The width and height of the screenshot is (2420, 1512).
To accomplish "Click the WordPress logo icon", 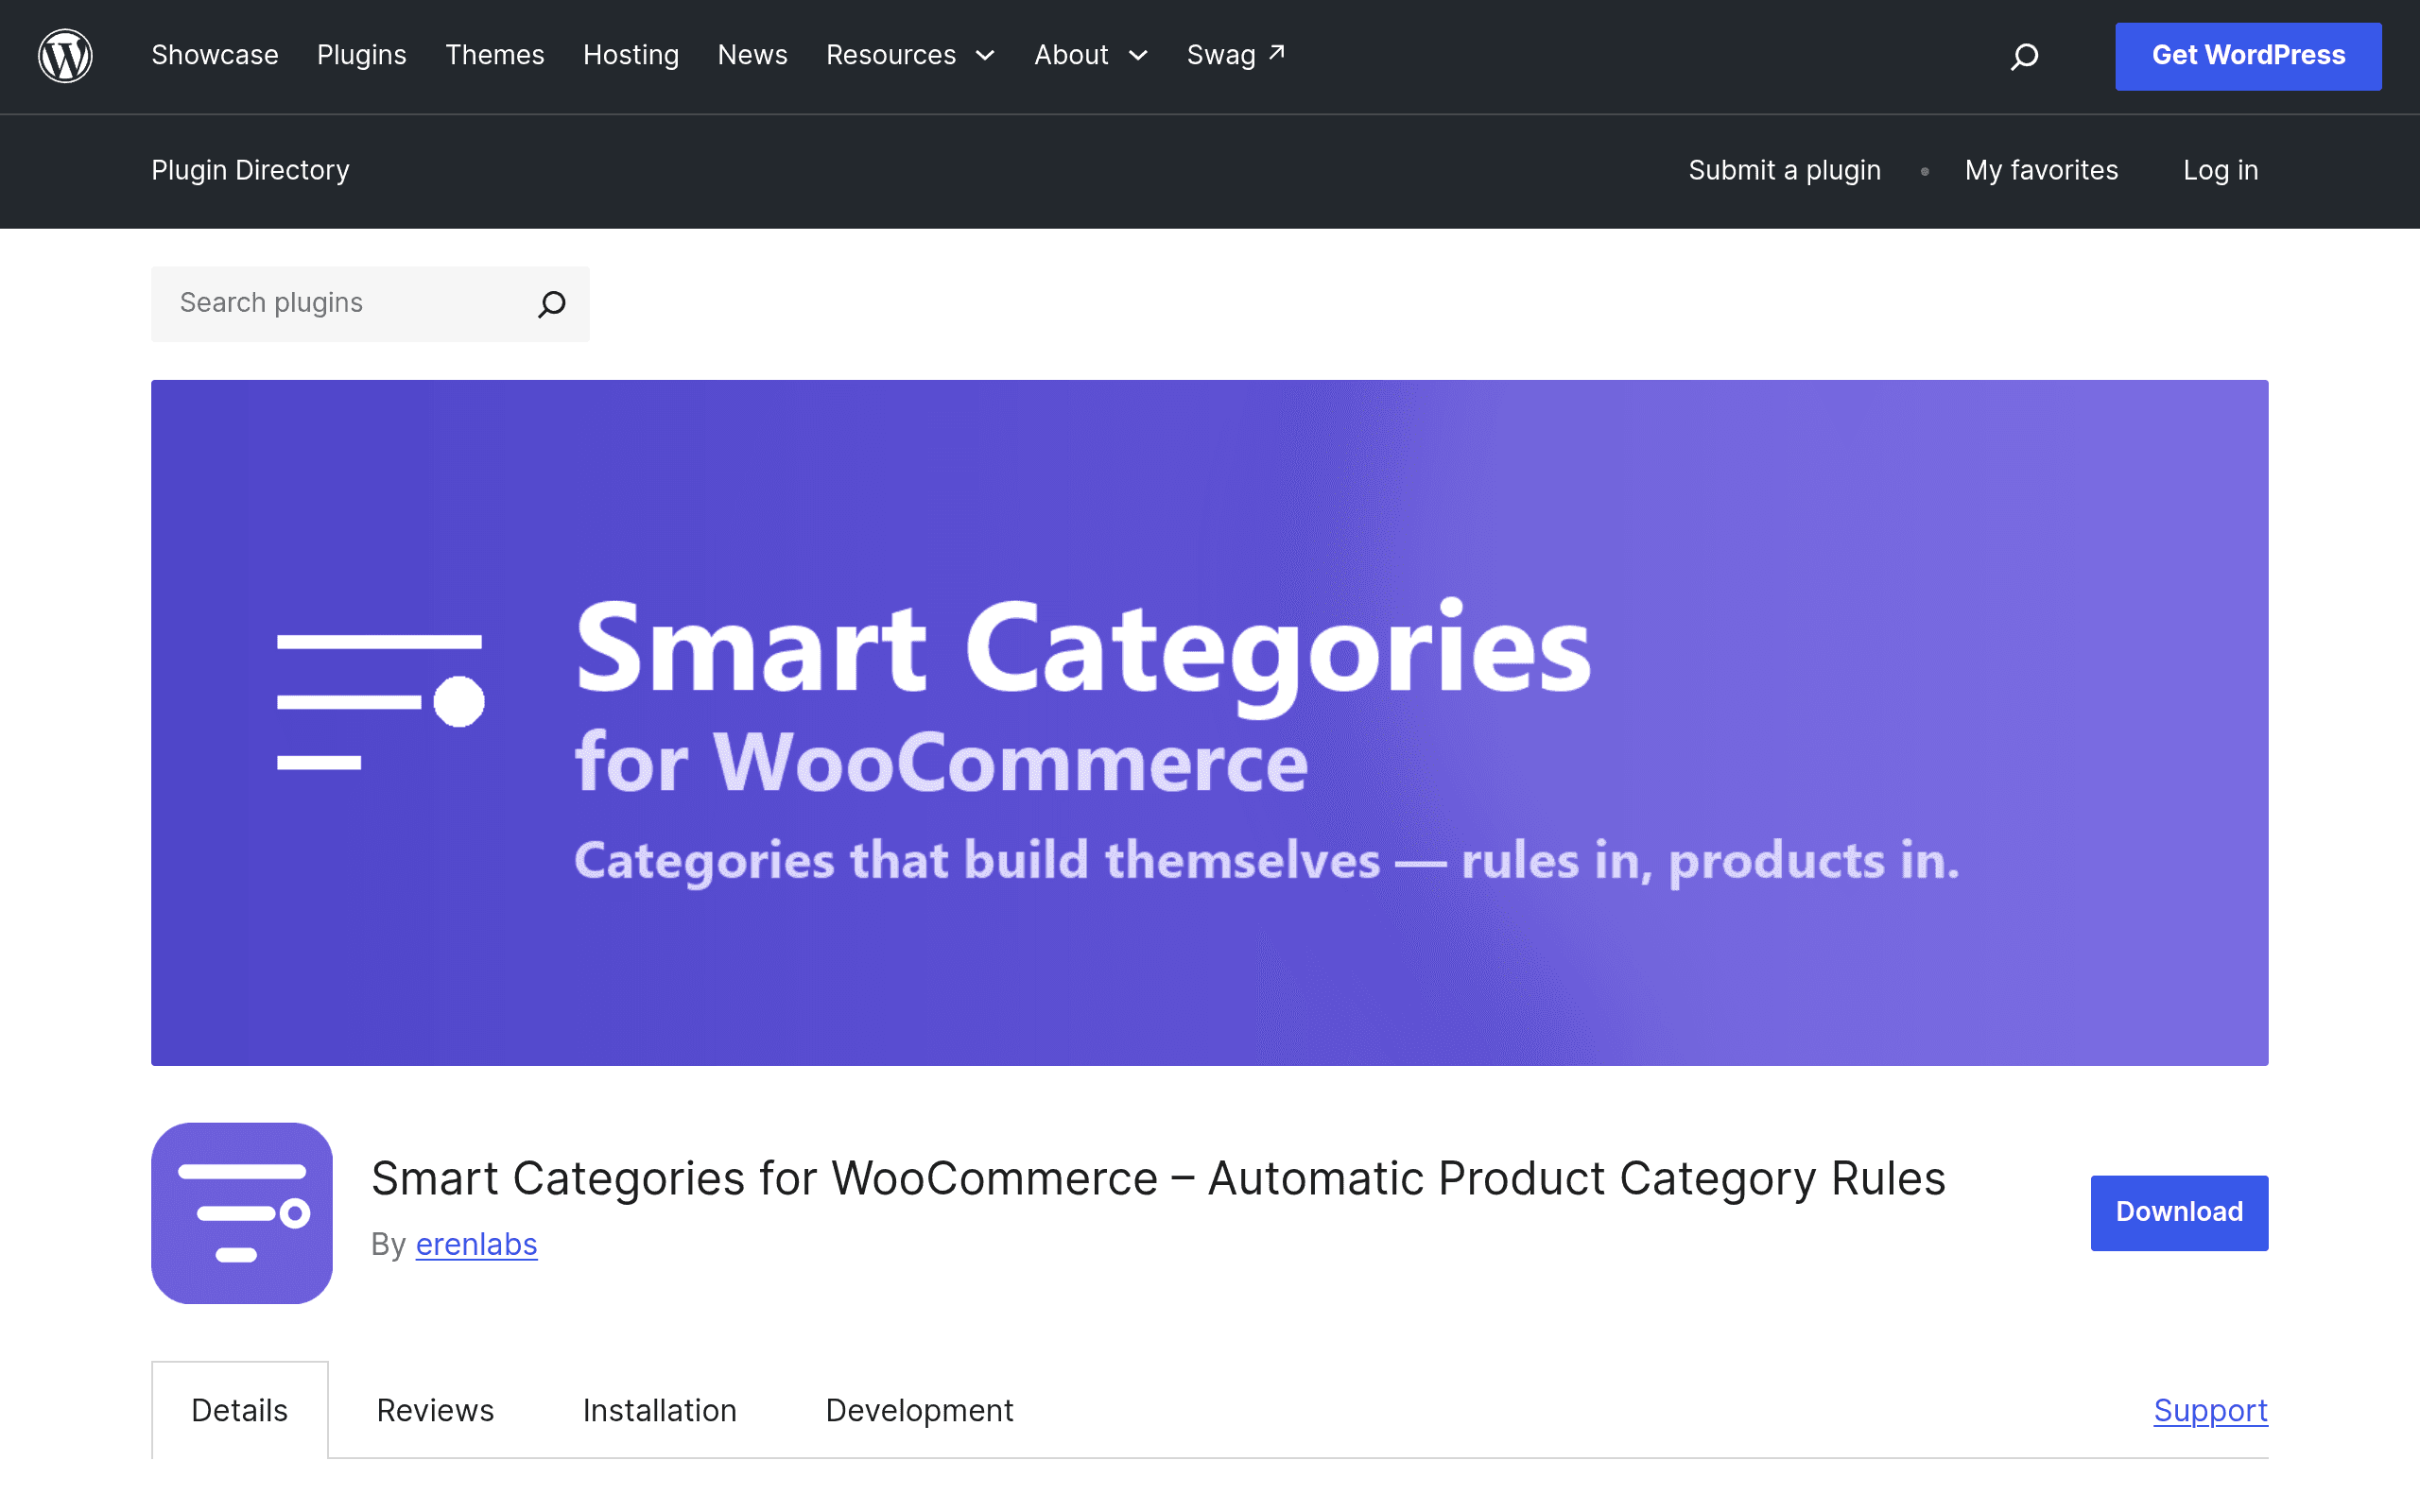I will click(x=65, y=56).
